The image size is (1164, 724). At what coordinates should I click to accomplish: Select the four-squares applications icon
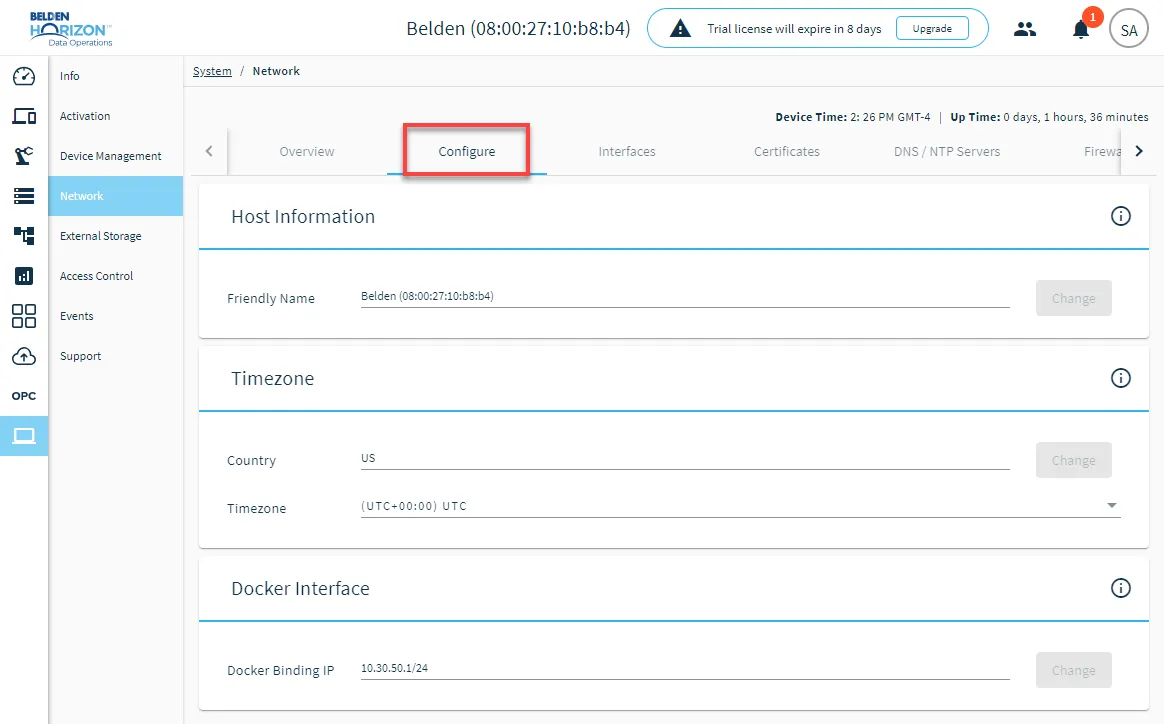coord(24,316)
